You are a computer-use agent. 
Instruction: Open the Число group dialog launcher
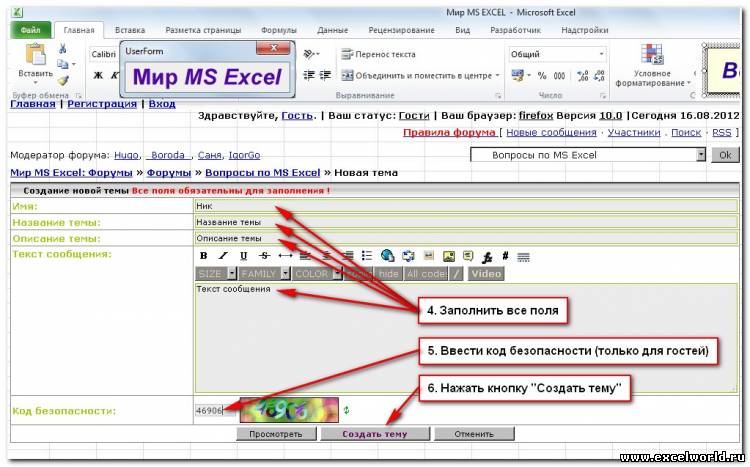click(603, 96)
